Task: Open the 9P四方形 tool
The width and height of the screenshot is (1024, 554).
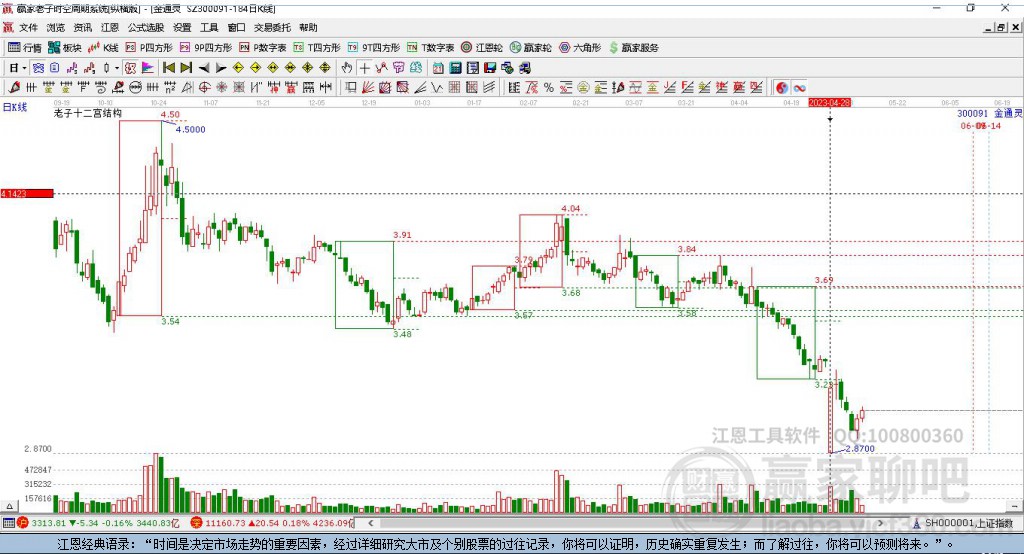Action: [x=206, y=48]
